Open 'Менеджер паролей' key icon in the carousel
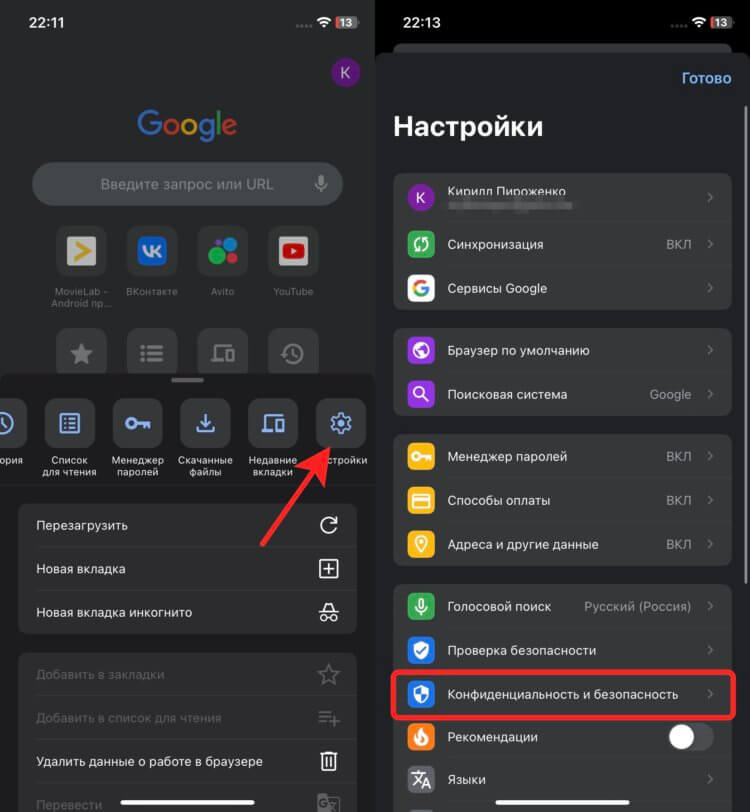750x812 pixels. 137,423
